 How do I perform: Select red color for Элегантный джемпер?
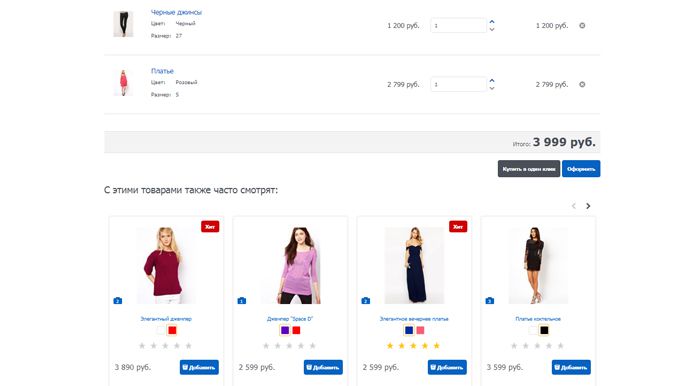(172, 330)
